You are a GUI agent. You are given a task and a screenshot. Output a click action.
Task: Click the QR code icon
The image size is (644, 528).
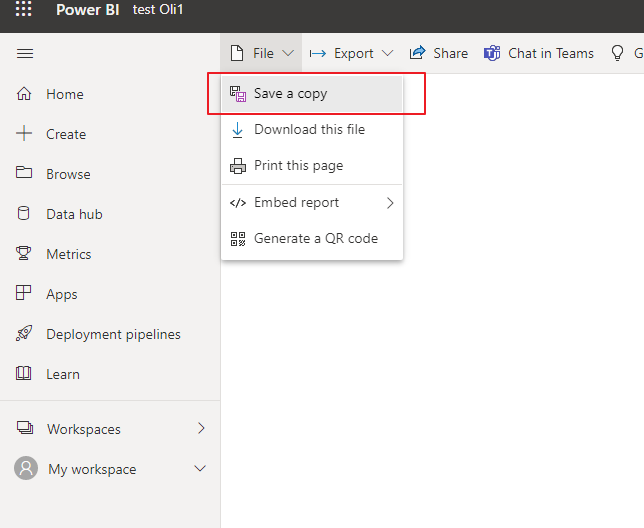click(x=238, y=239)
